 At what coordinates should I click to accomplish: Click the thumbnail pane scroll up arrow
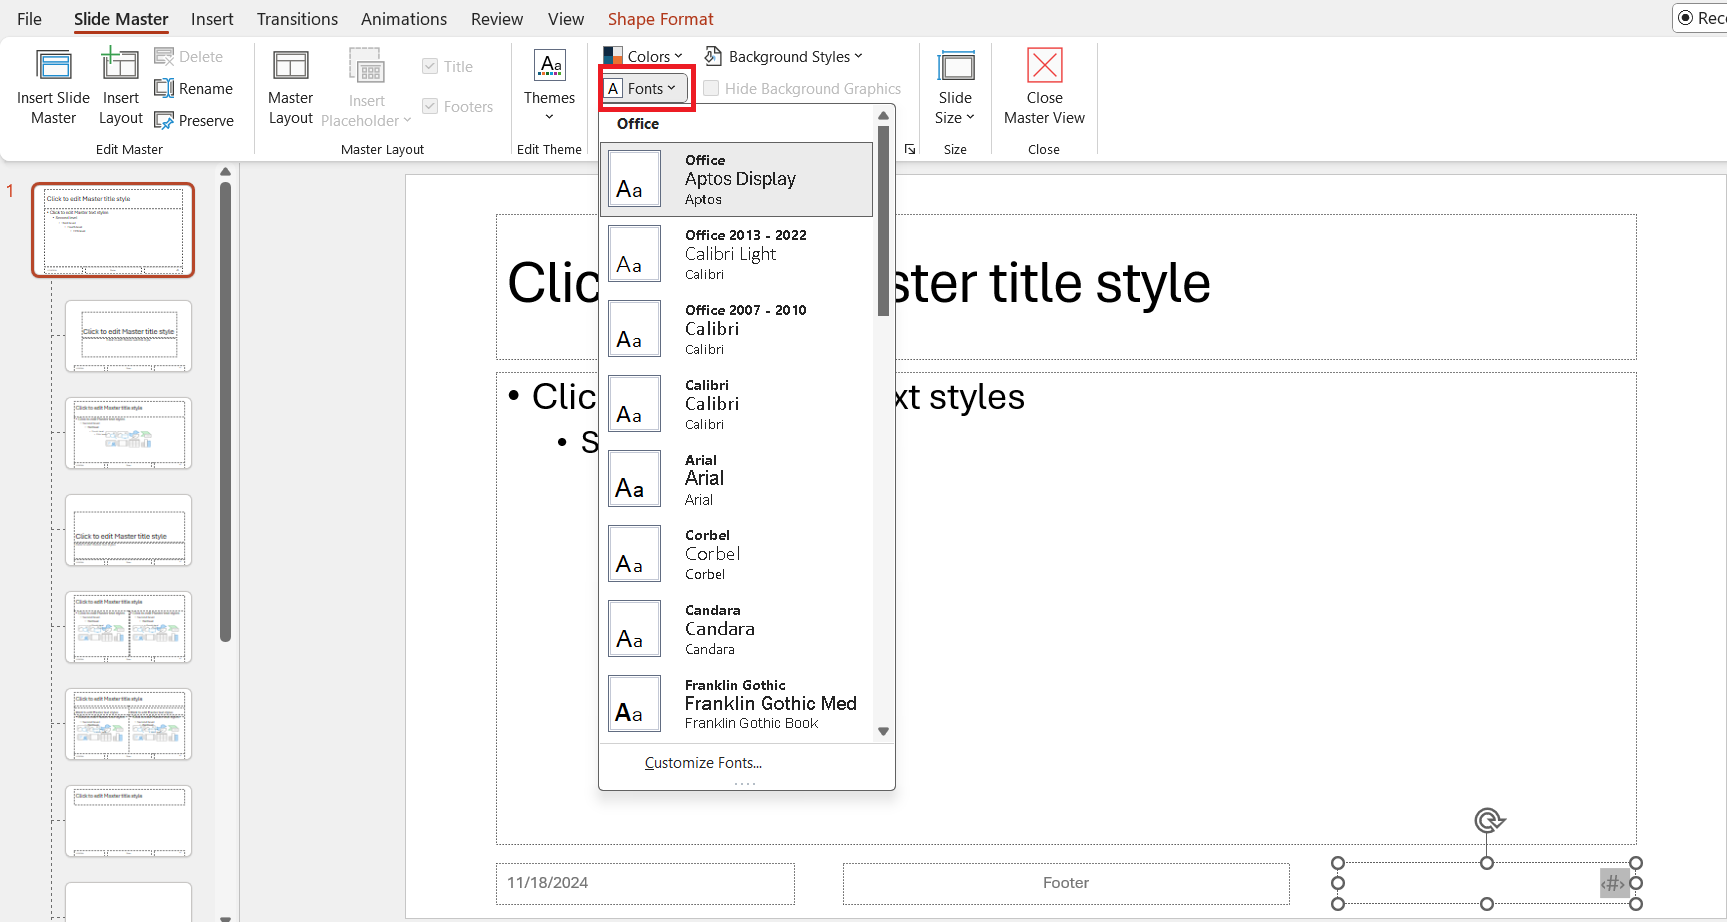(x=225, y=172)
